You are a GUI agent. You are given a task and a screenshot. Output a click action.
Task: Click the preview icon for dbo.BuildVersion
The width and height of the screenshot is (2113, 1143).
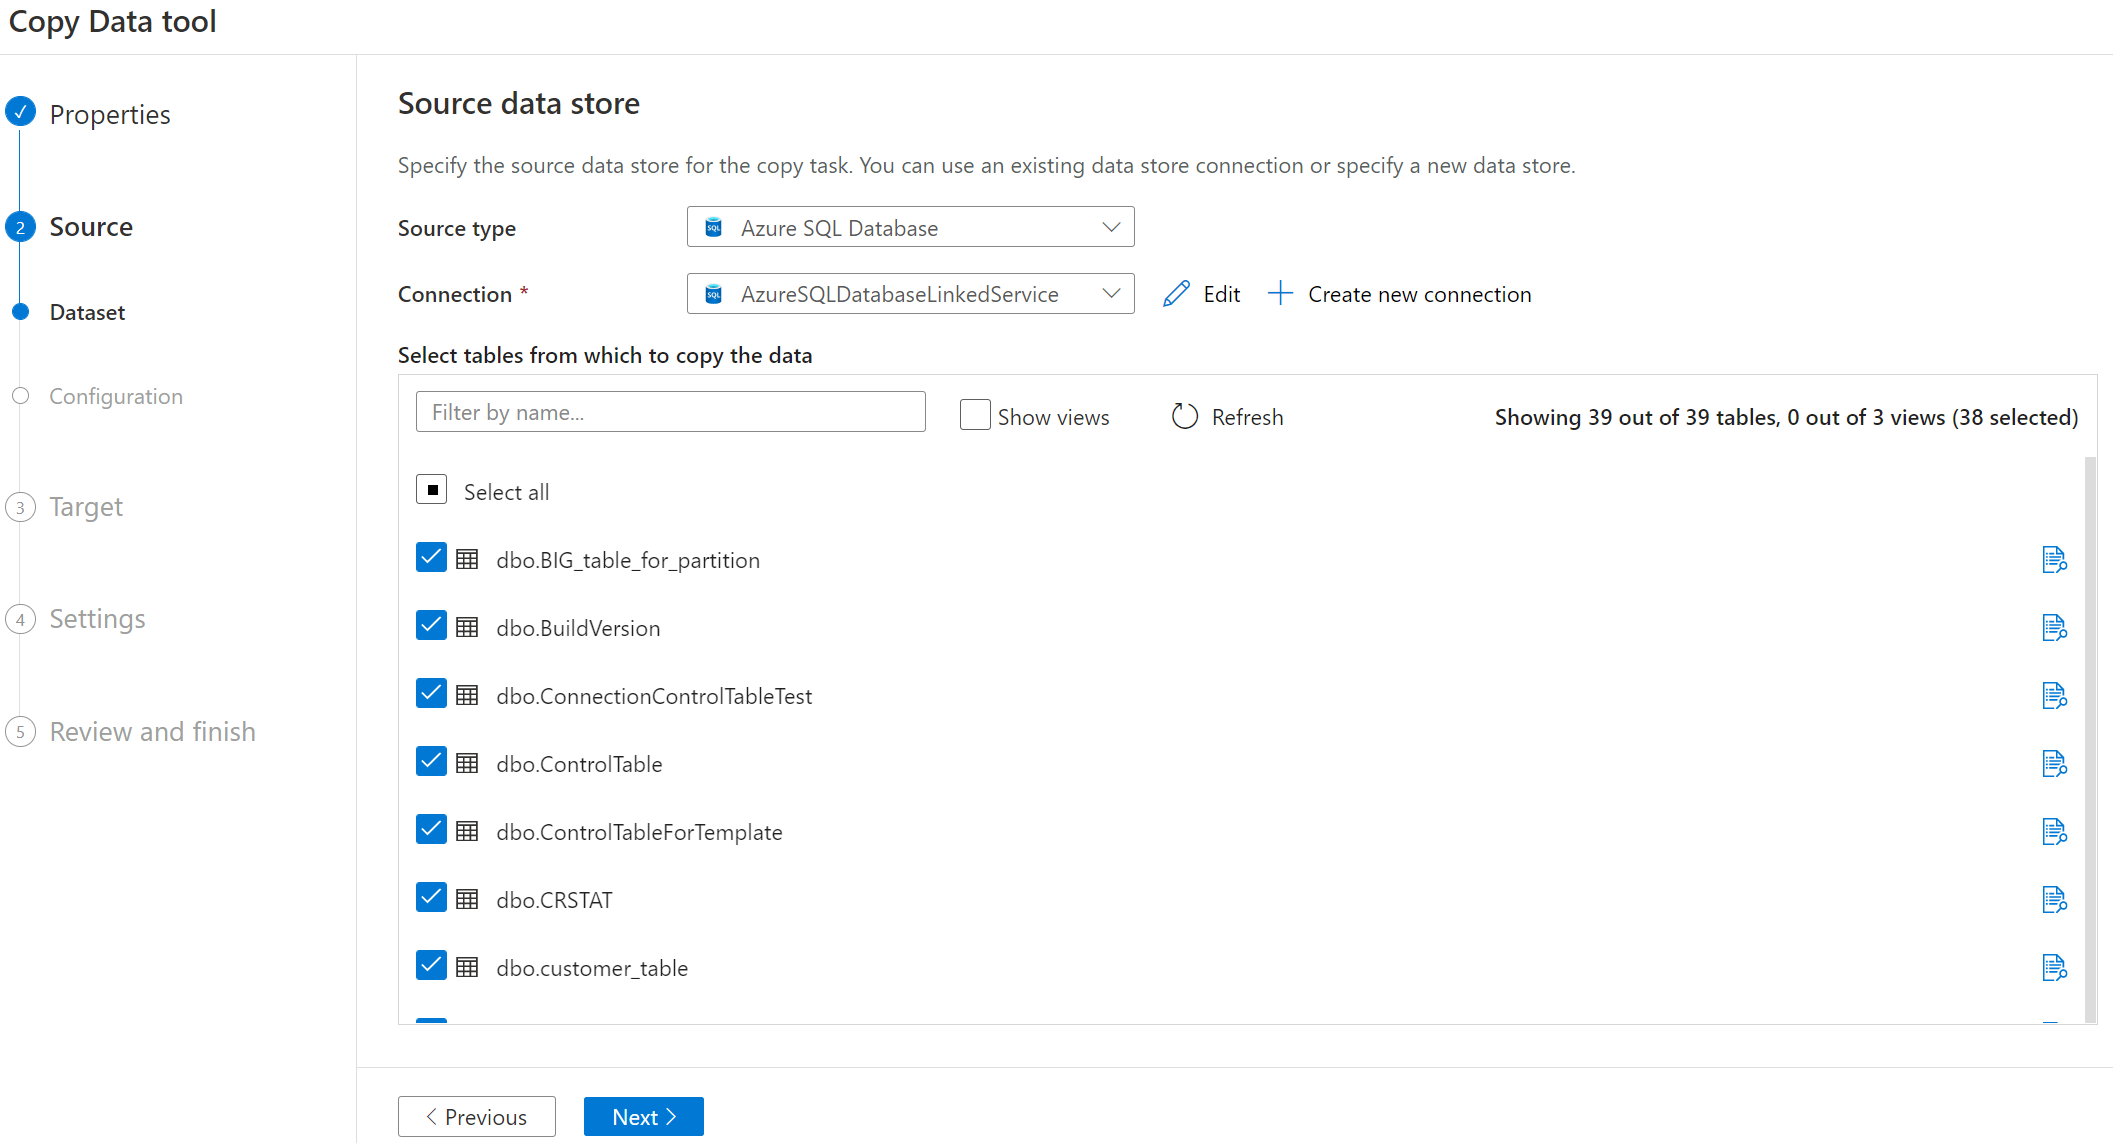click(x=2054, y=626)
